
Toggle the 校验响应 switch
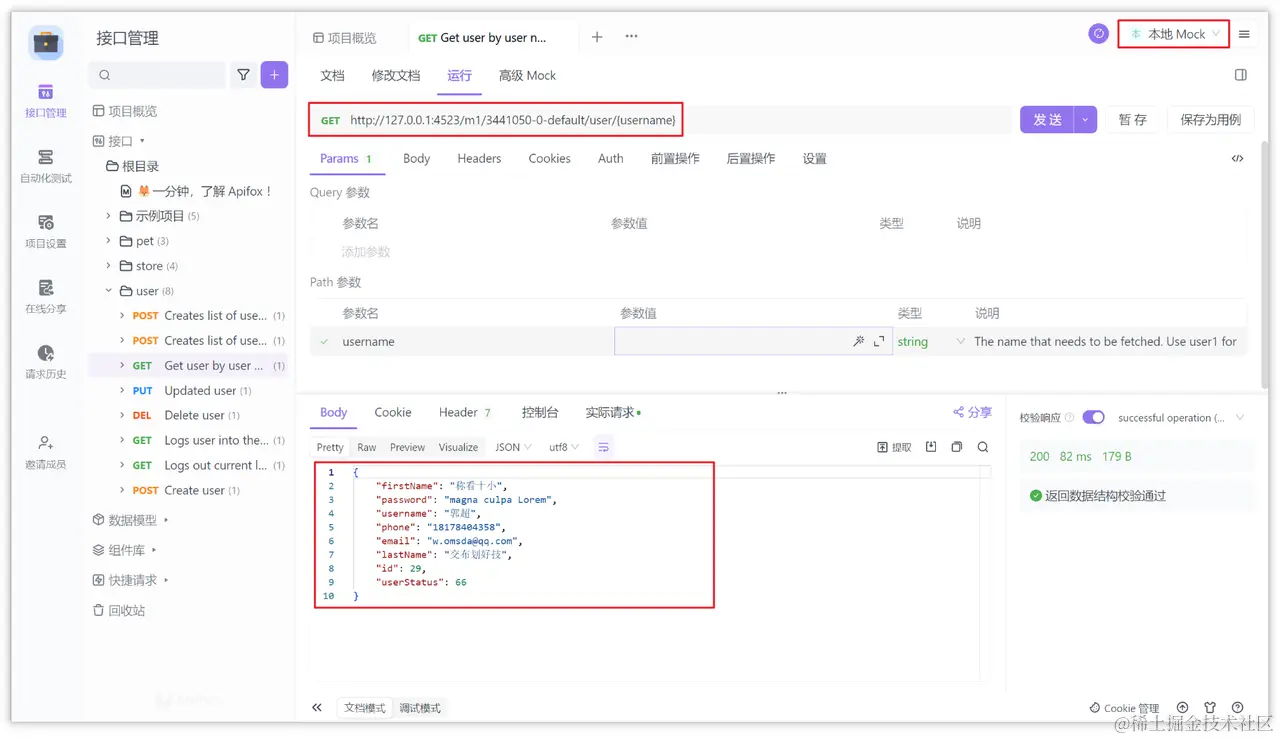[1093, 417]
